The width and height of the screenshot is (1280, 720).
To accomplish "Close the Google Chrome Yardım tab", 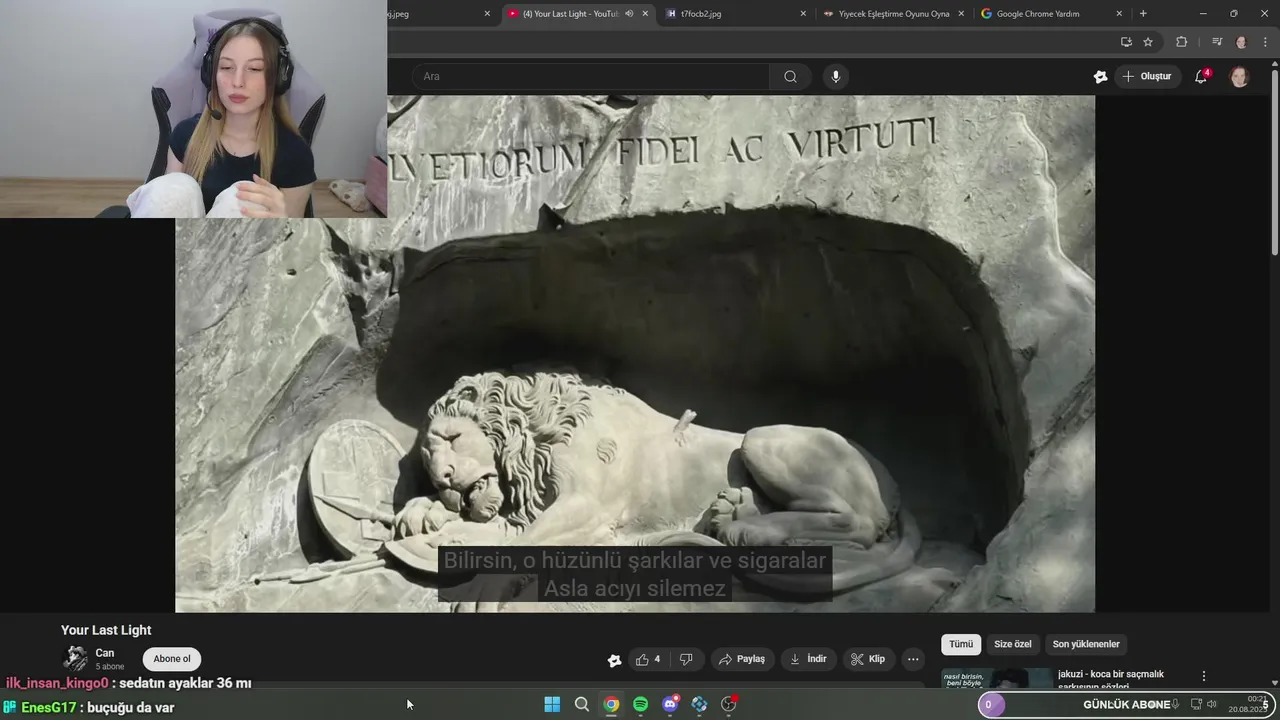I will (1119, 14).
